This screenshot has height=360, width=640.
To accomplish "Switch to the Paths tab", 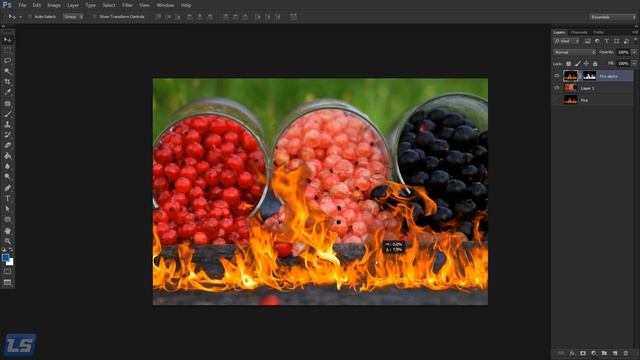I will (598, 32).
